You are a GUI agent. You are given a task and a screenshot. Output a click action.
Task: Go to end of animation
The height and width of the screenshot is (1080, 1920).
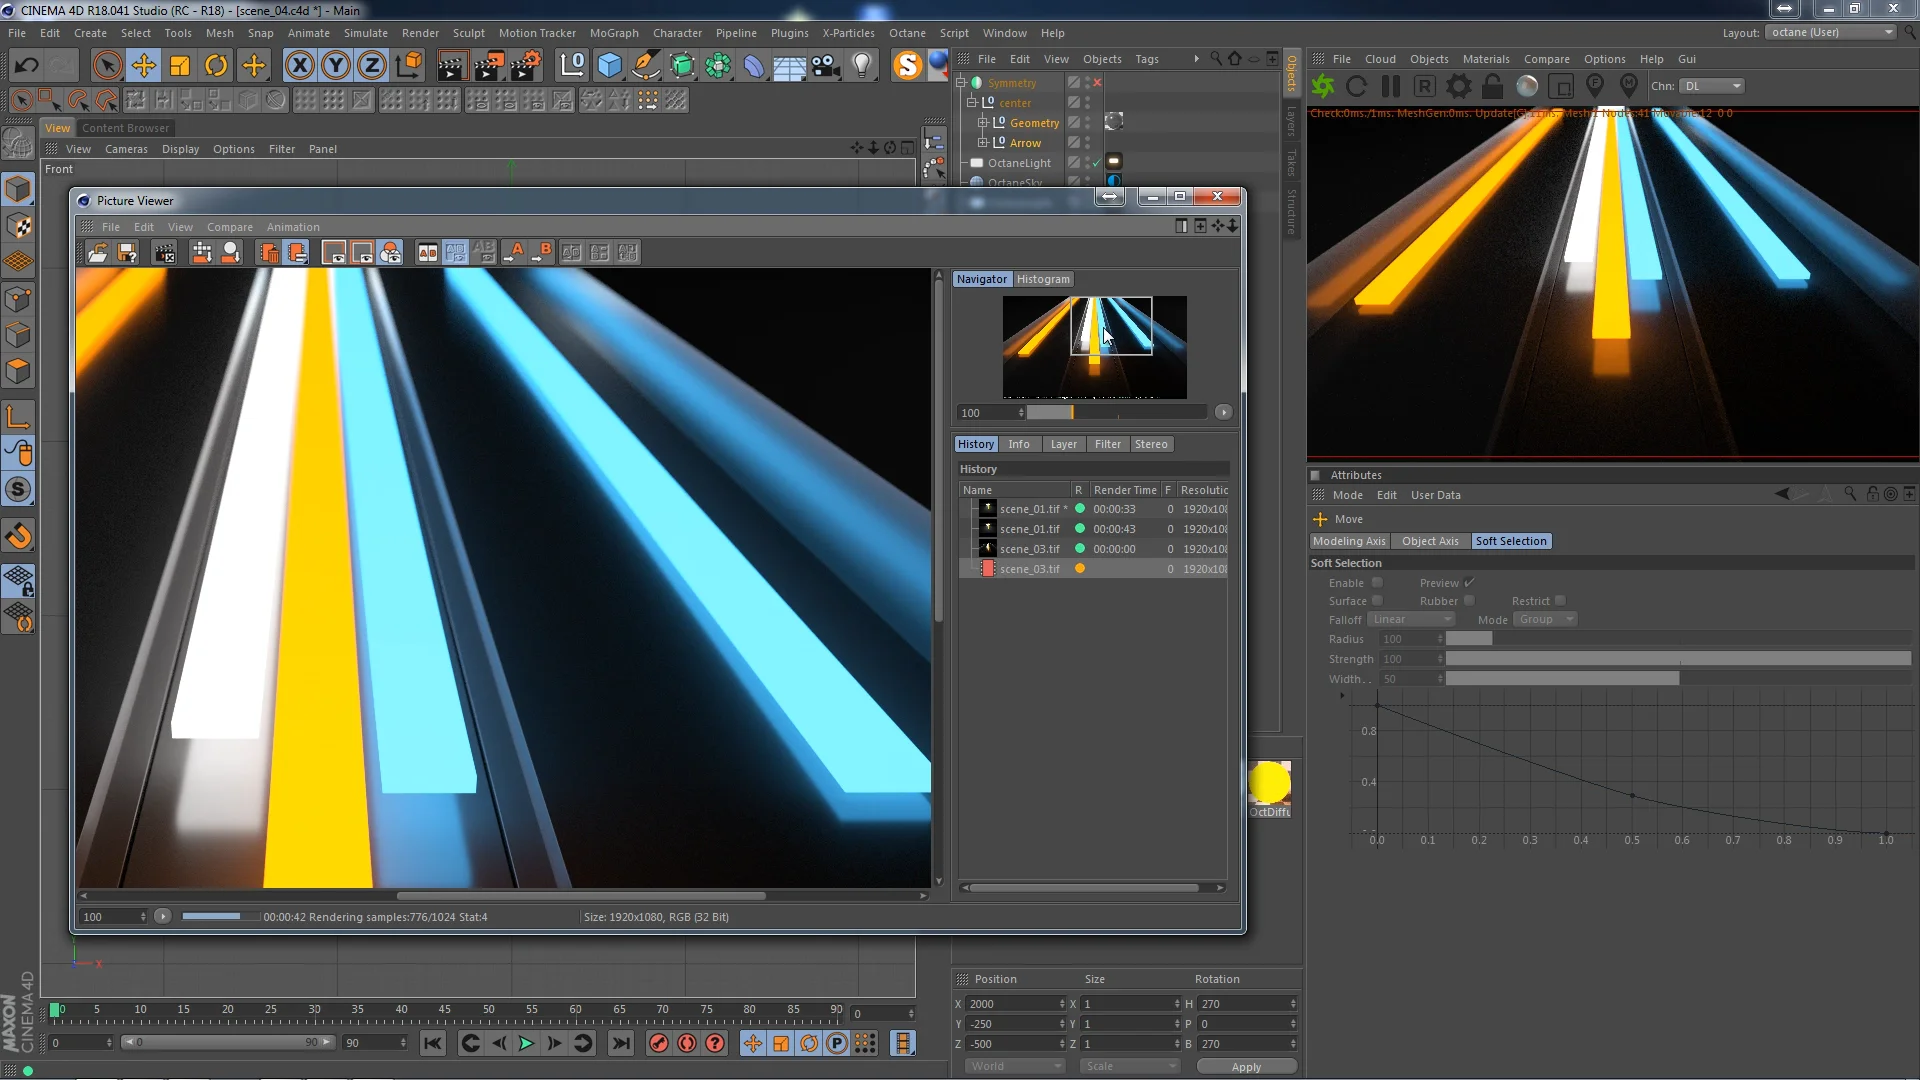(621, 1043)
